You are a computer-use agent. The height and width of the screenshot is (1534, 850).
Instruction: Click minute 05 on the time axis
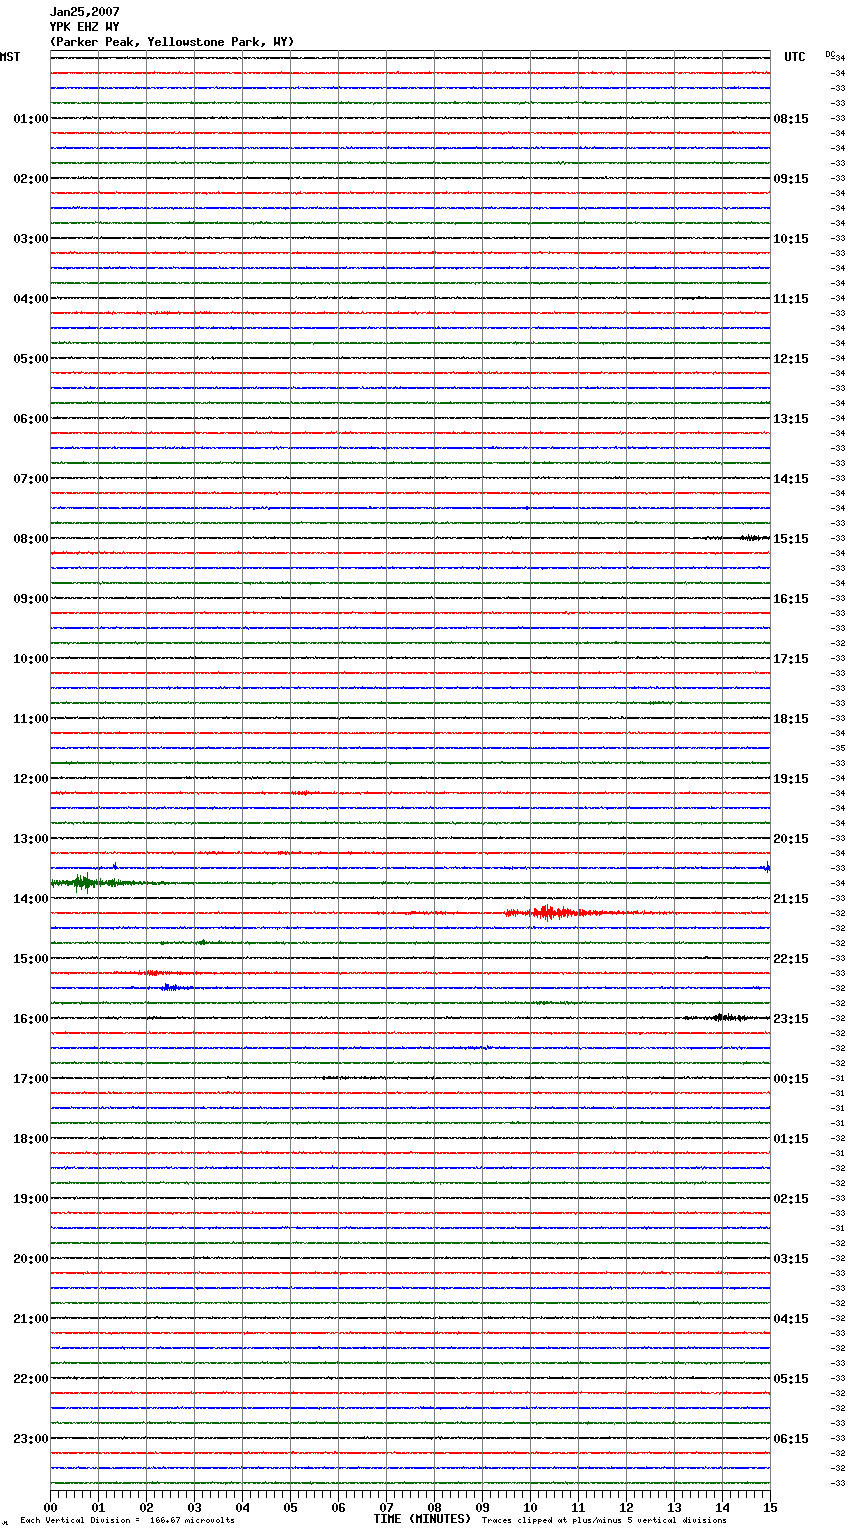(290, 1507)
